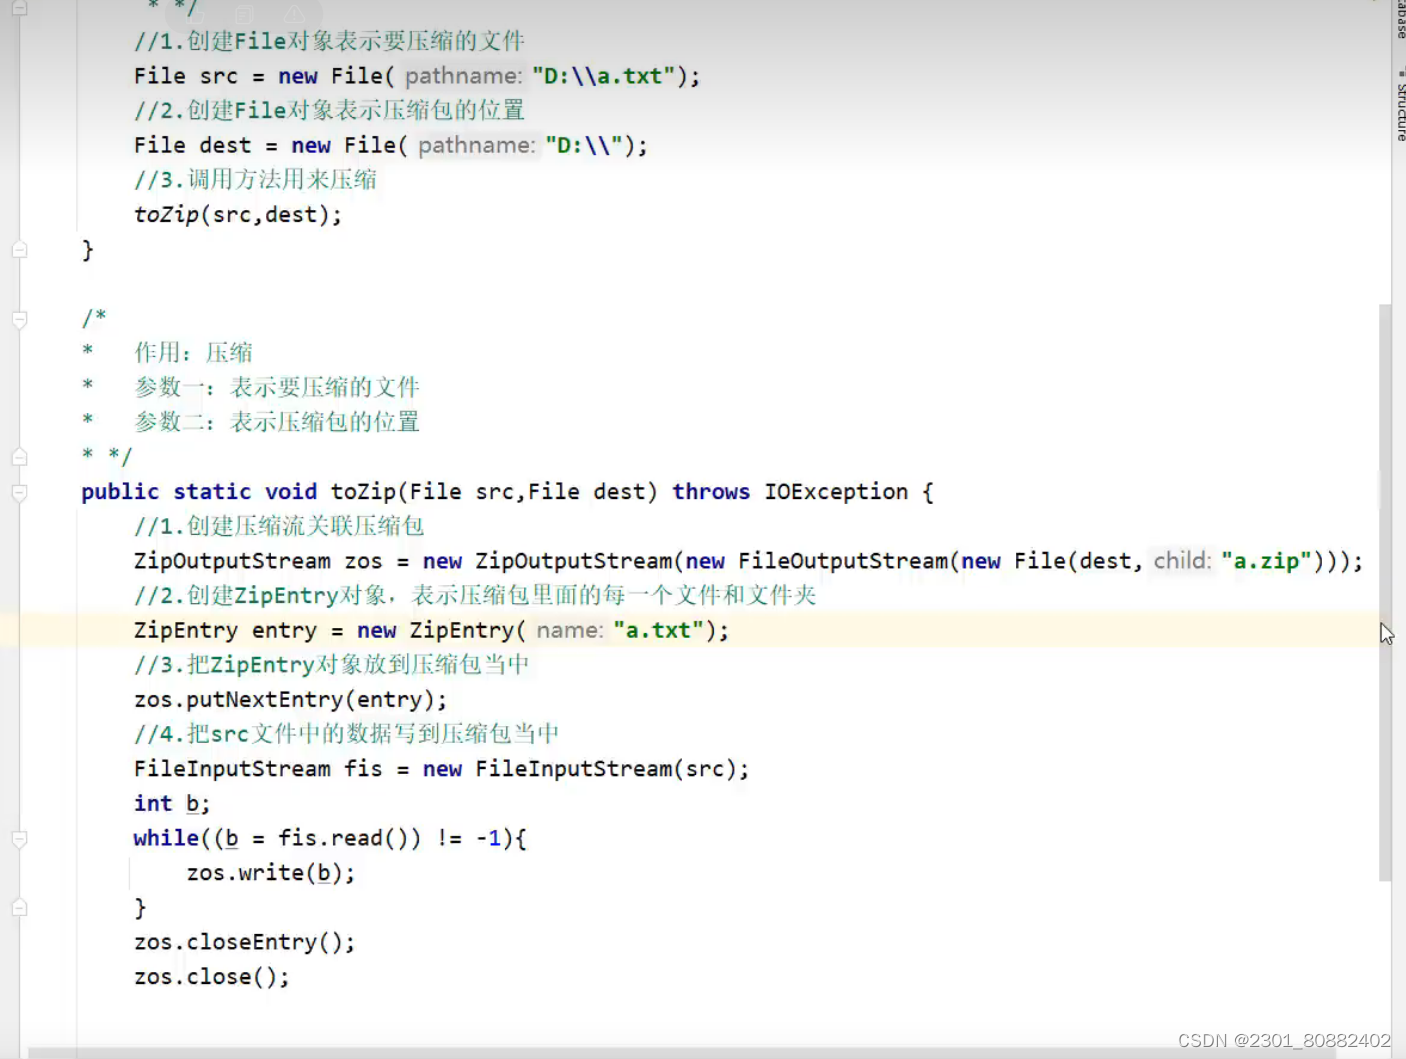Image resolution: width=1406 pixels, height=1059 pixels.
Task: Click the toZip method name in its declaration
Action: click(x=363, y=492)
